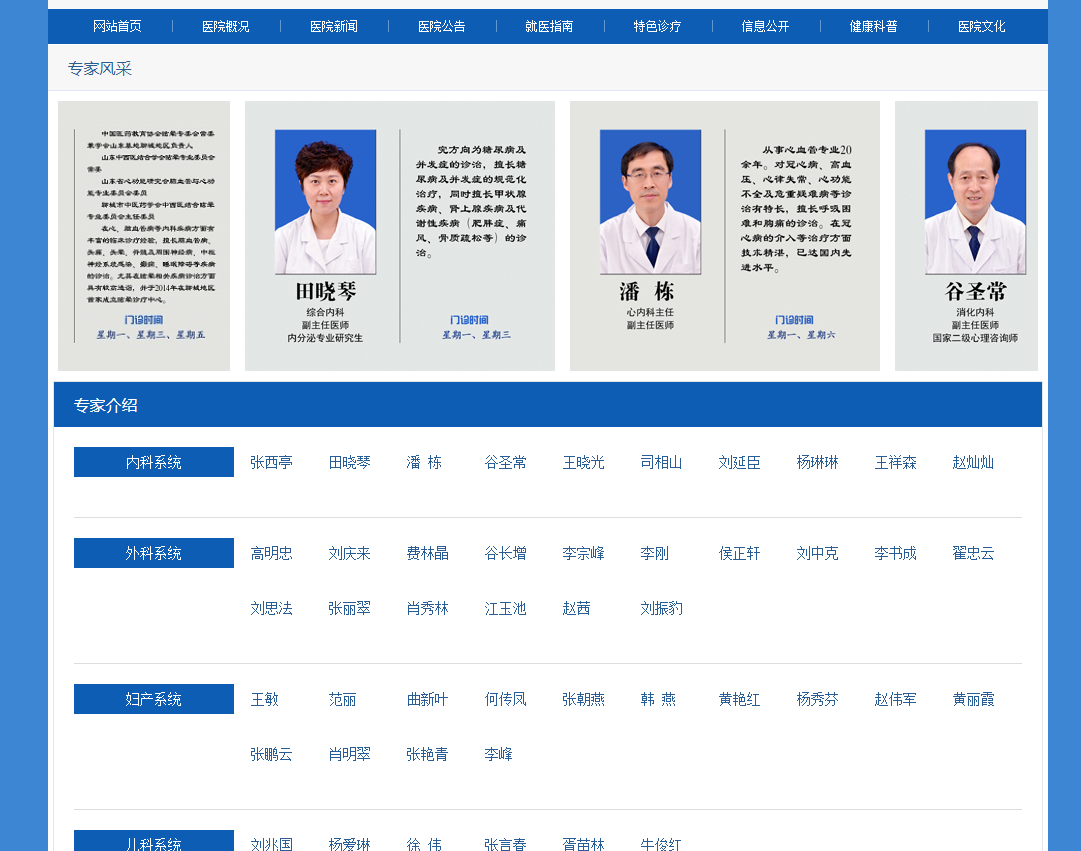Select pediatrician 牛俊红 link
Image resolution: width=1081 pixels, height=851 pixels.
pos(661,844)
